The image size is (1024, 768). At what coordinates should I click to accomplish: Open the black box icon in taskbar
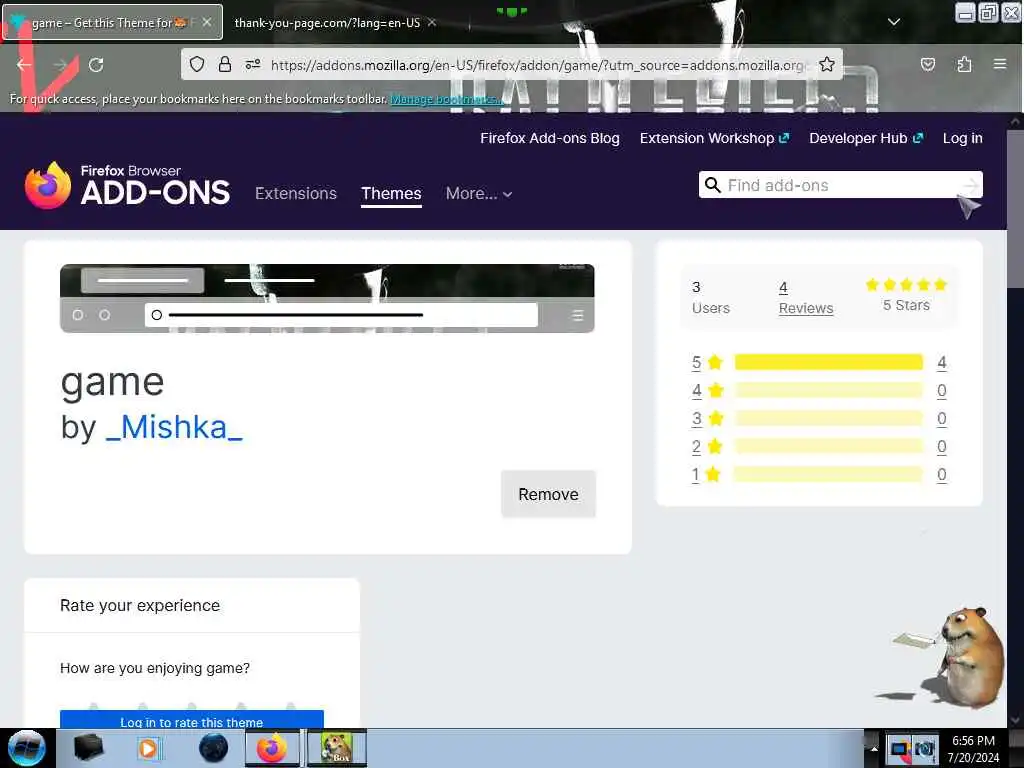pyautogui.click(x=89, y=748)
